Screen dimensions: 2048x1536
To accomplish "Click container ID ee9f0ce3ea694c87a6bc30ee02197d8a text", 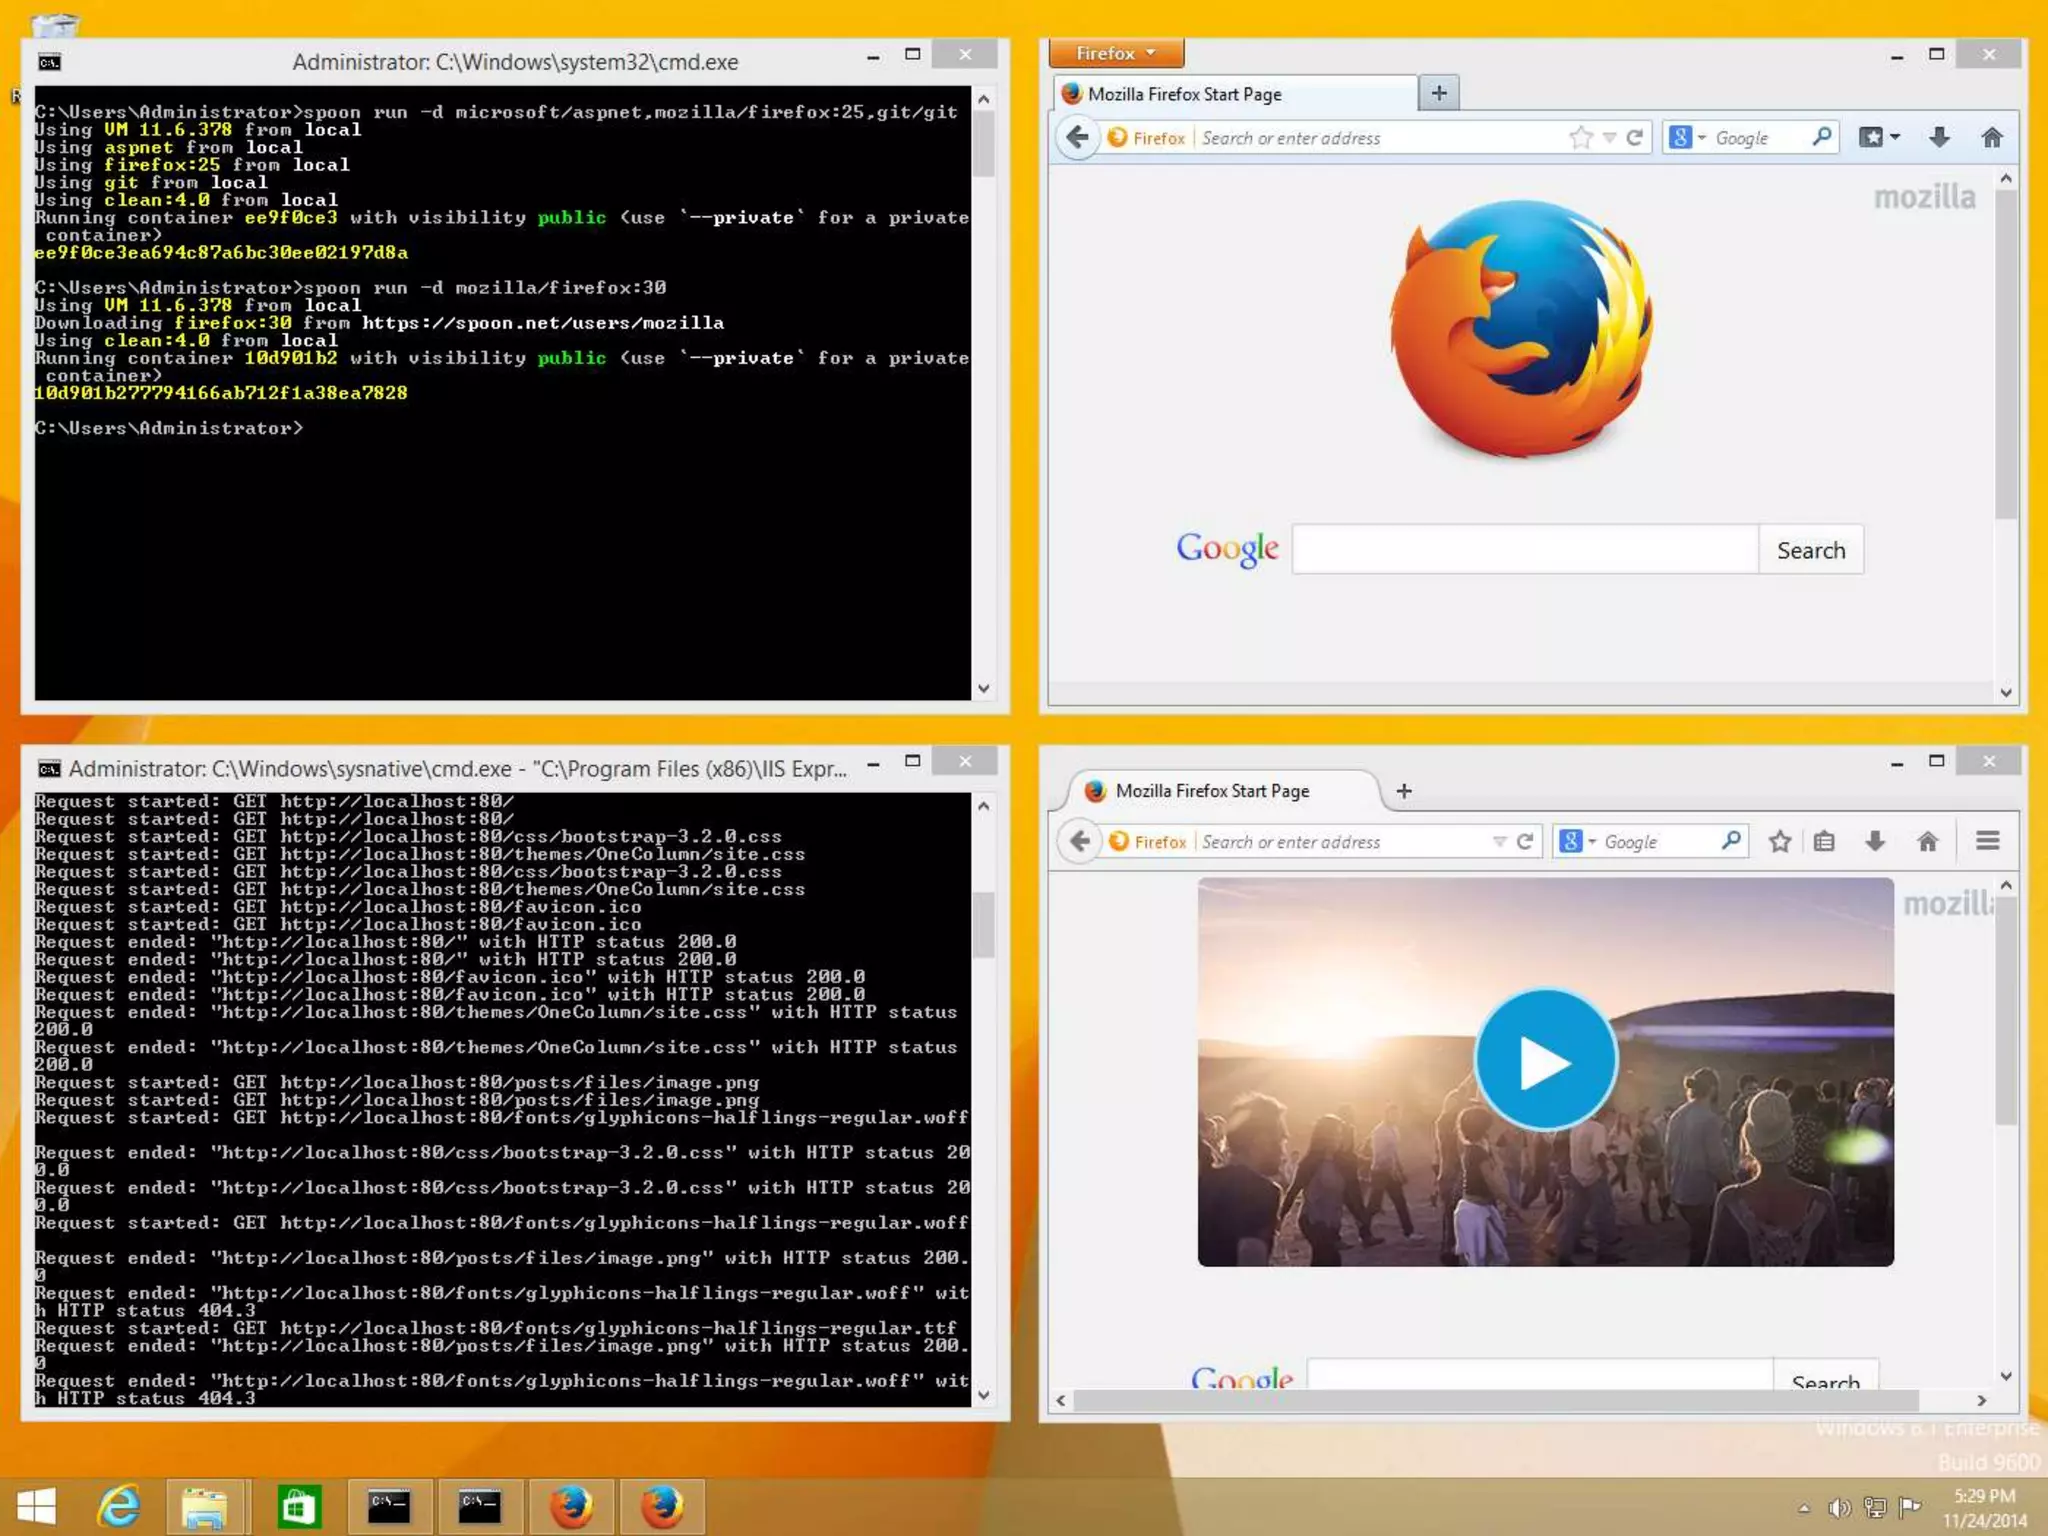I will [221, 253].
